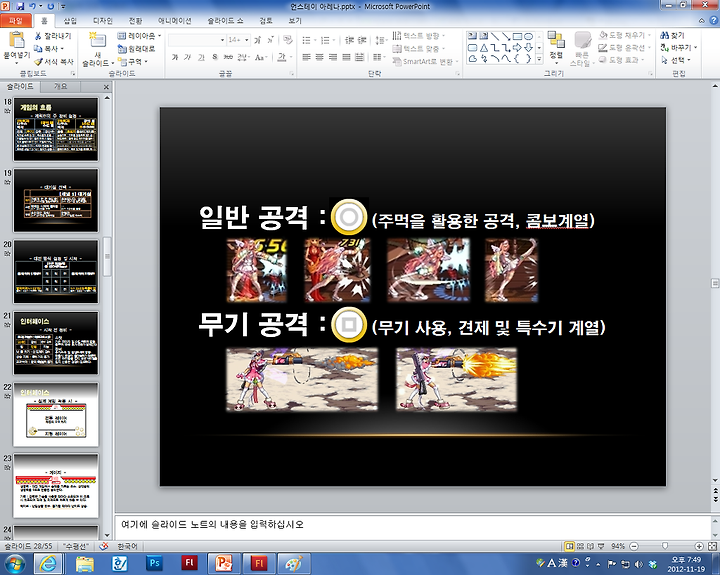The image size is (720, 575).
Task: Select the Arrow line shape in shapes gallery
Action: tap(506, 36)
